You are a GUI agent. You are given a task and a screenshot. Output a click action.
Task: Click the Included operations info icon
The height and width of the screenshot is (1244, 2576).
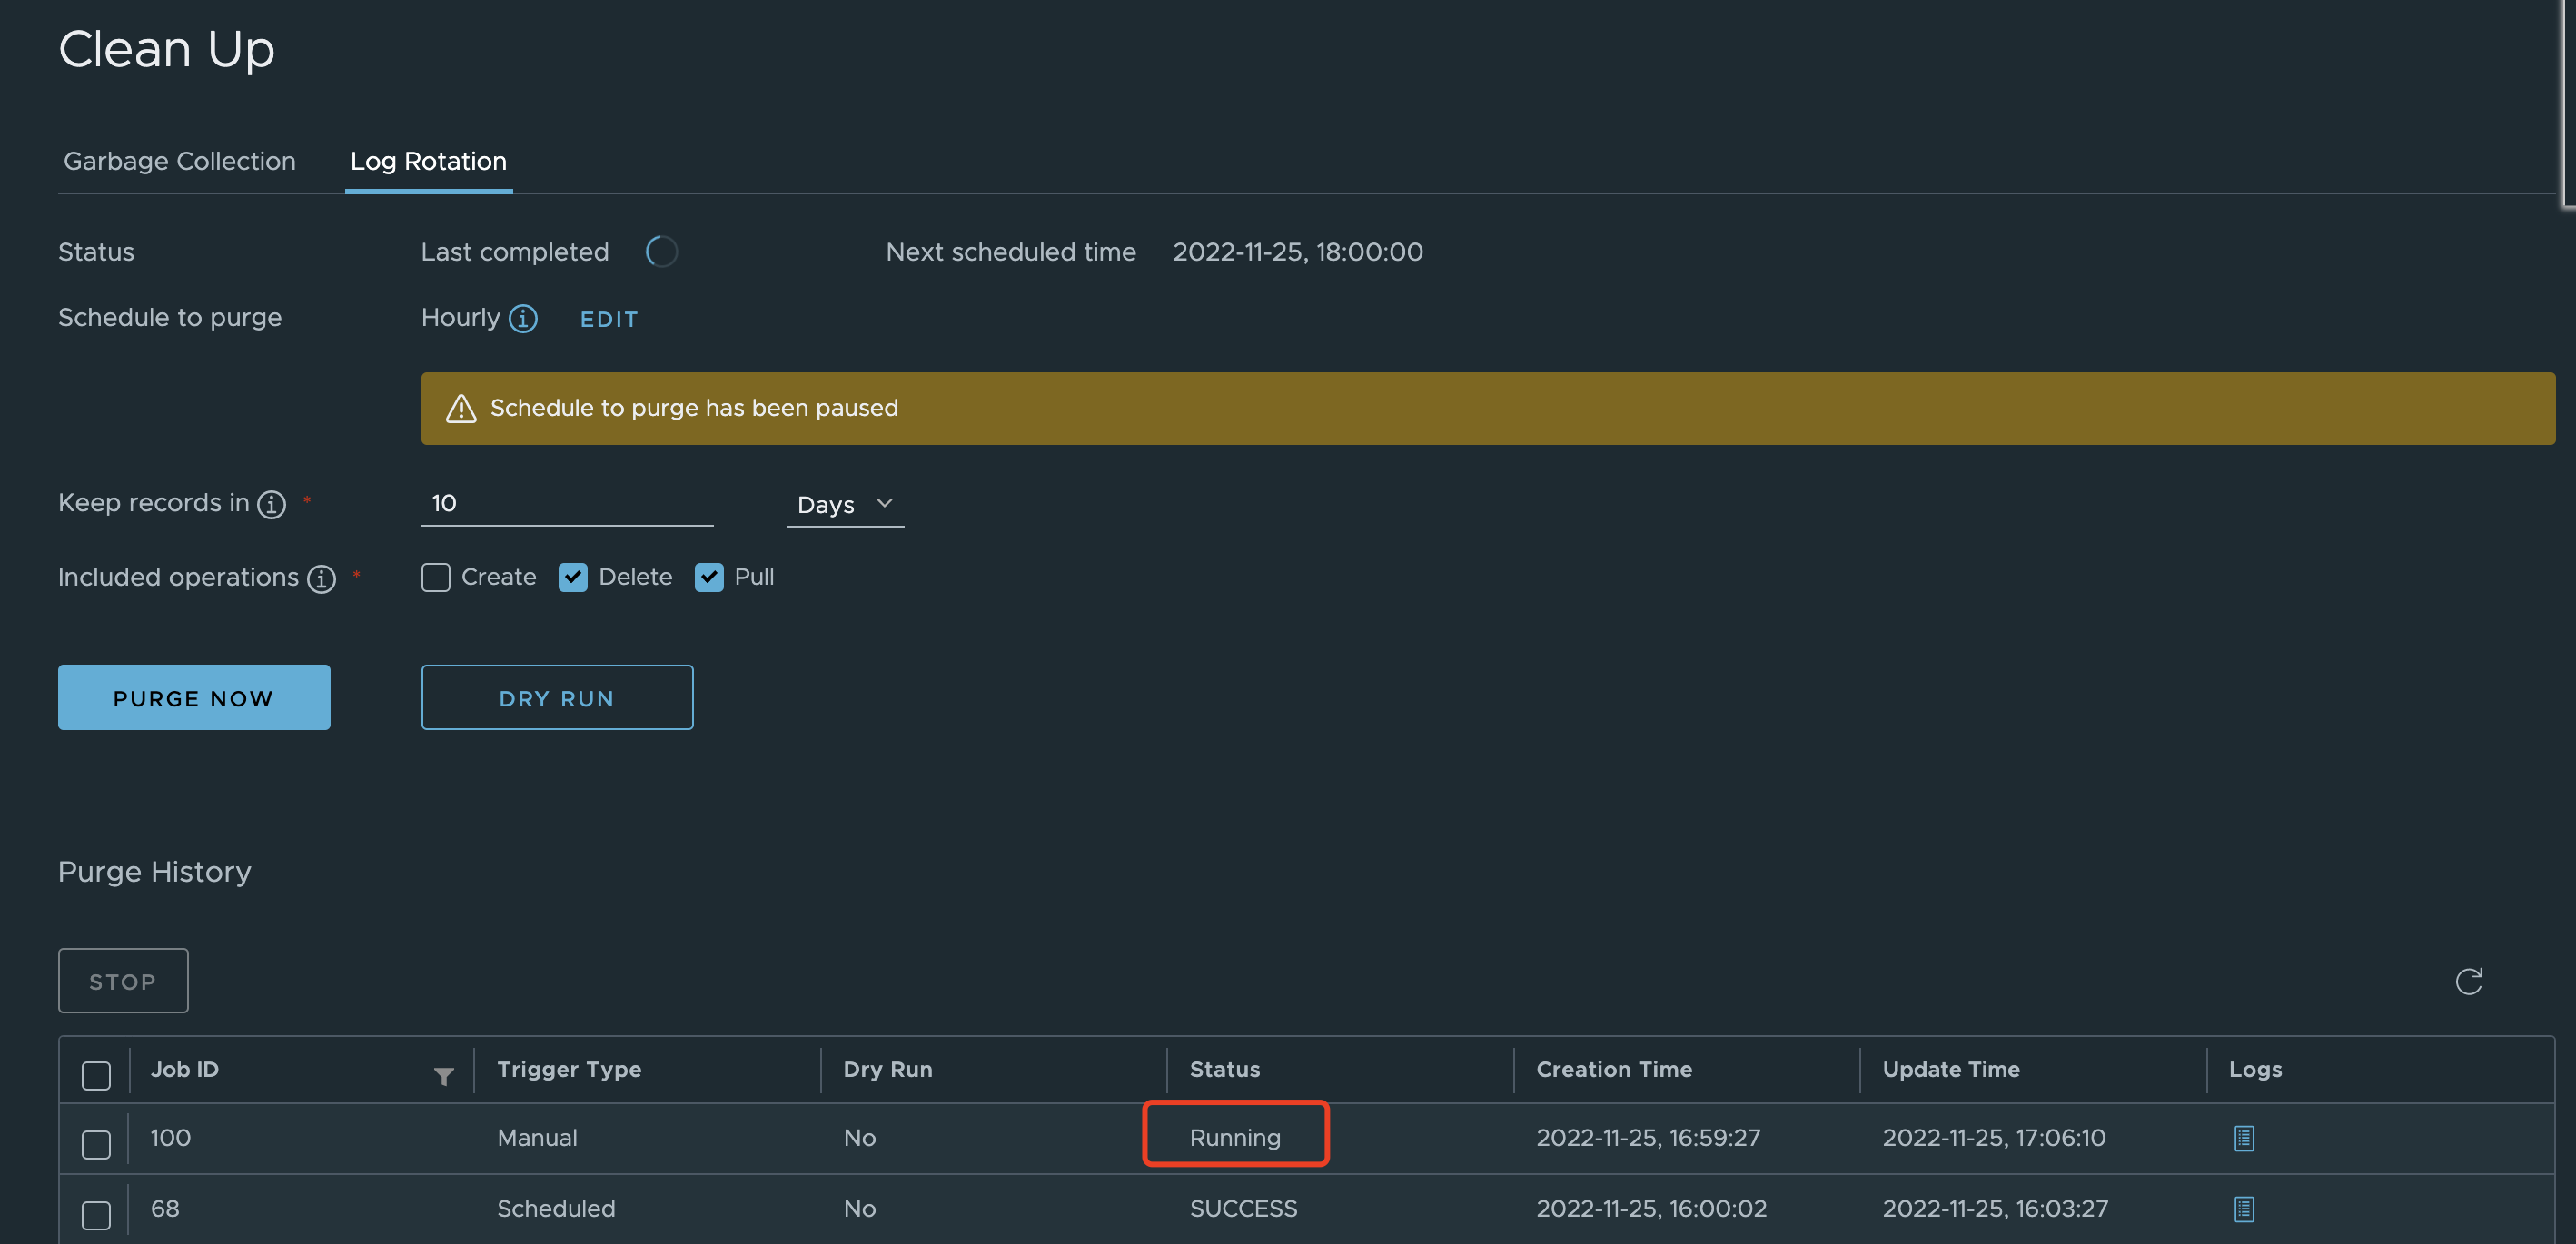coord(321,578)
